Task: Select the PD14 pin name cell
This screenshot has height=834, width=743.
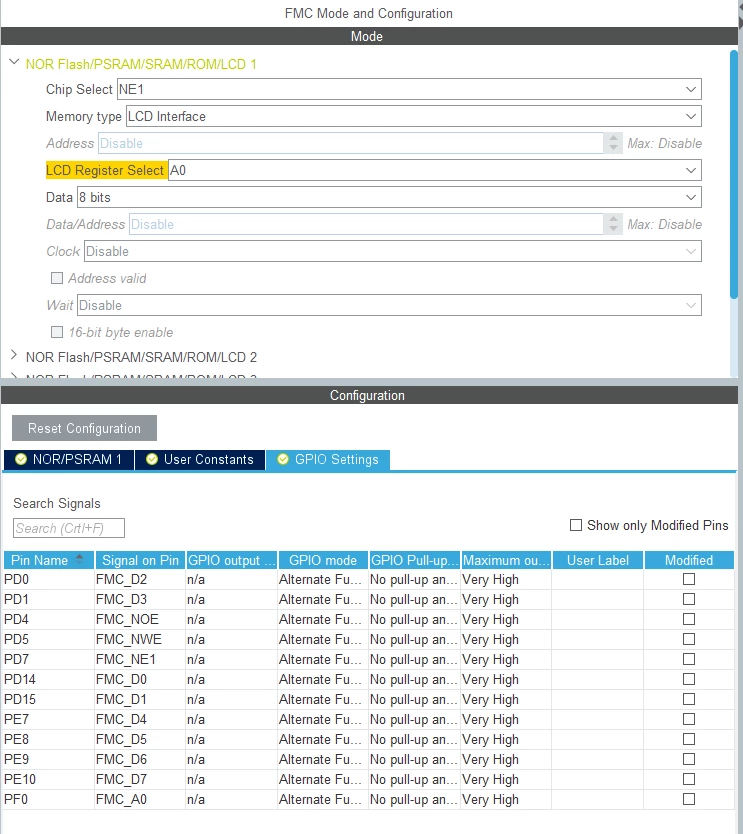Action: pos(48,679)
